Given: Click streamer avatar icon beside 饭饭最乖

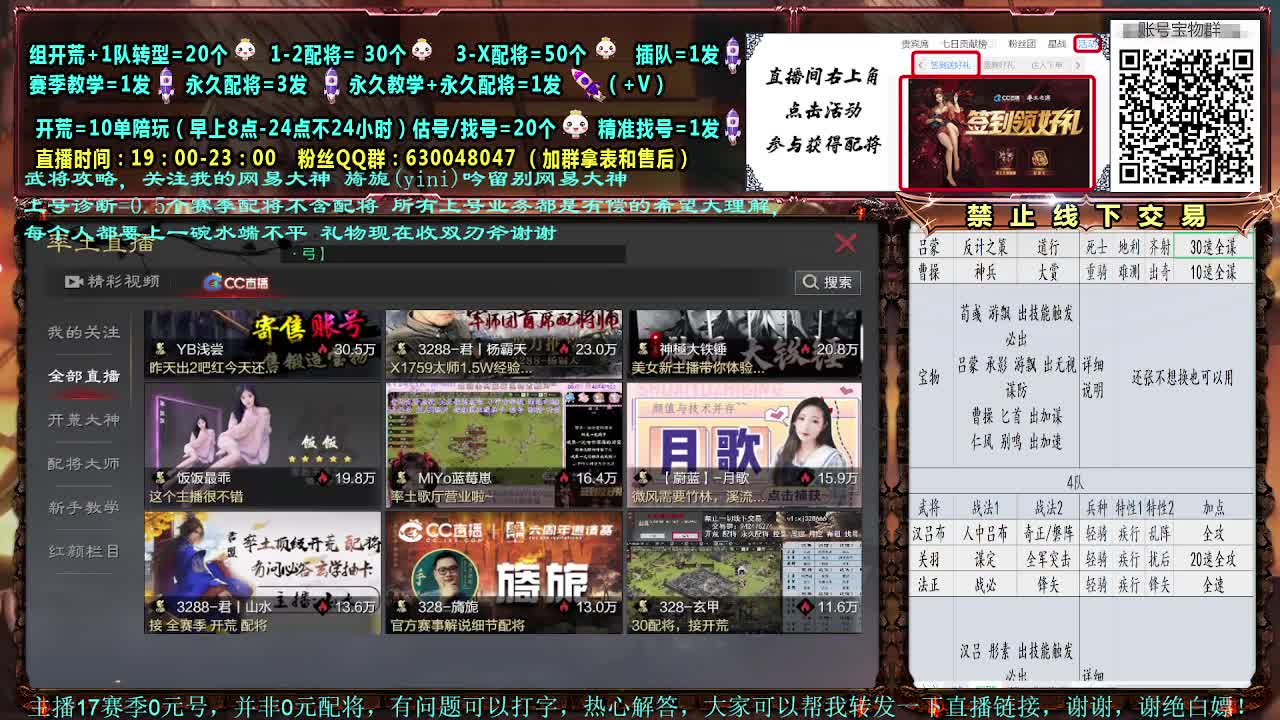Looking at the screenshot, I should coord(160,478).
